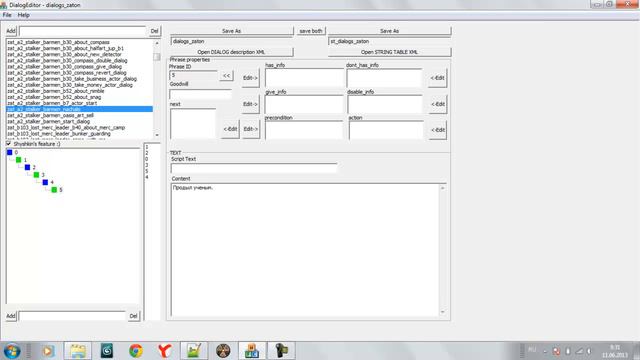Click Open DIALOG description XML button
Viewport: 640px width, 360px height.
[231, 52]
